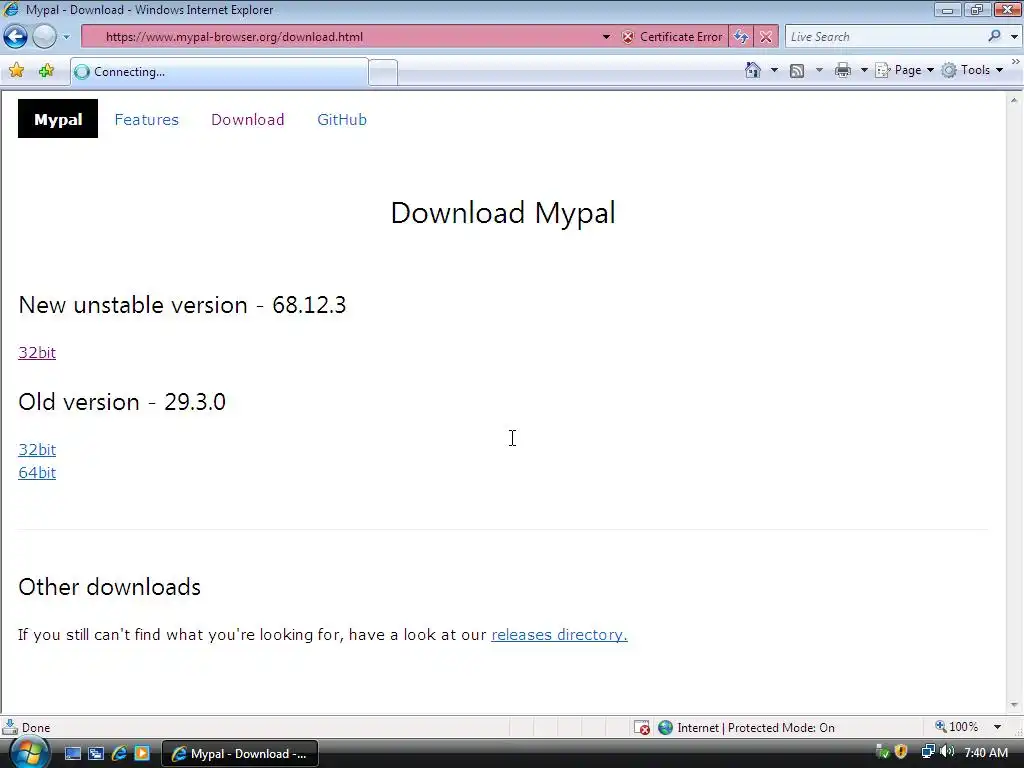Open Favorites Center star icon
The image size is (1024, 768).
tap(16, 71)
